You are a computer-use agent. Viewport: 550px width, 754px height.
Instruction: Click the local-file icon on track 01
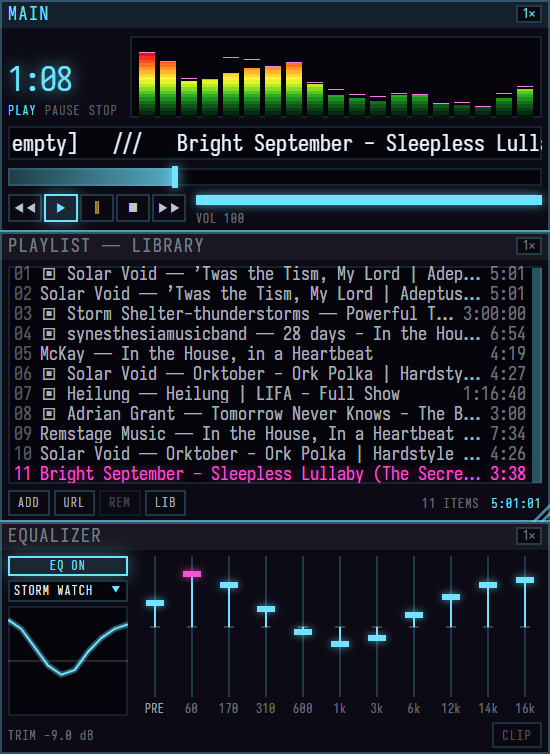49,274
